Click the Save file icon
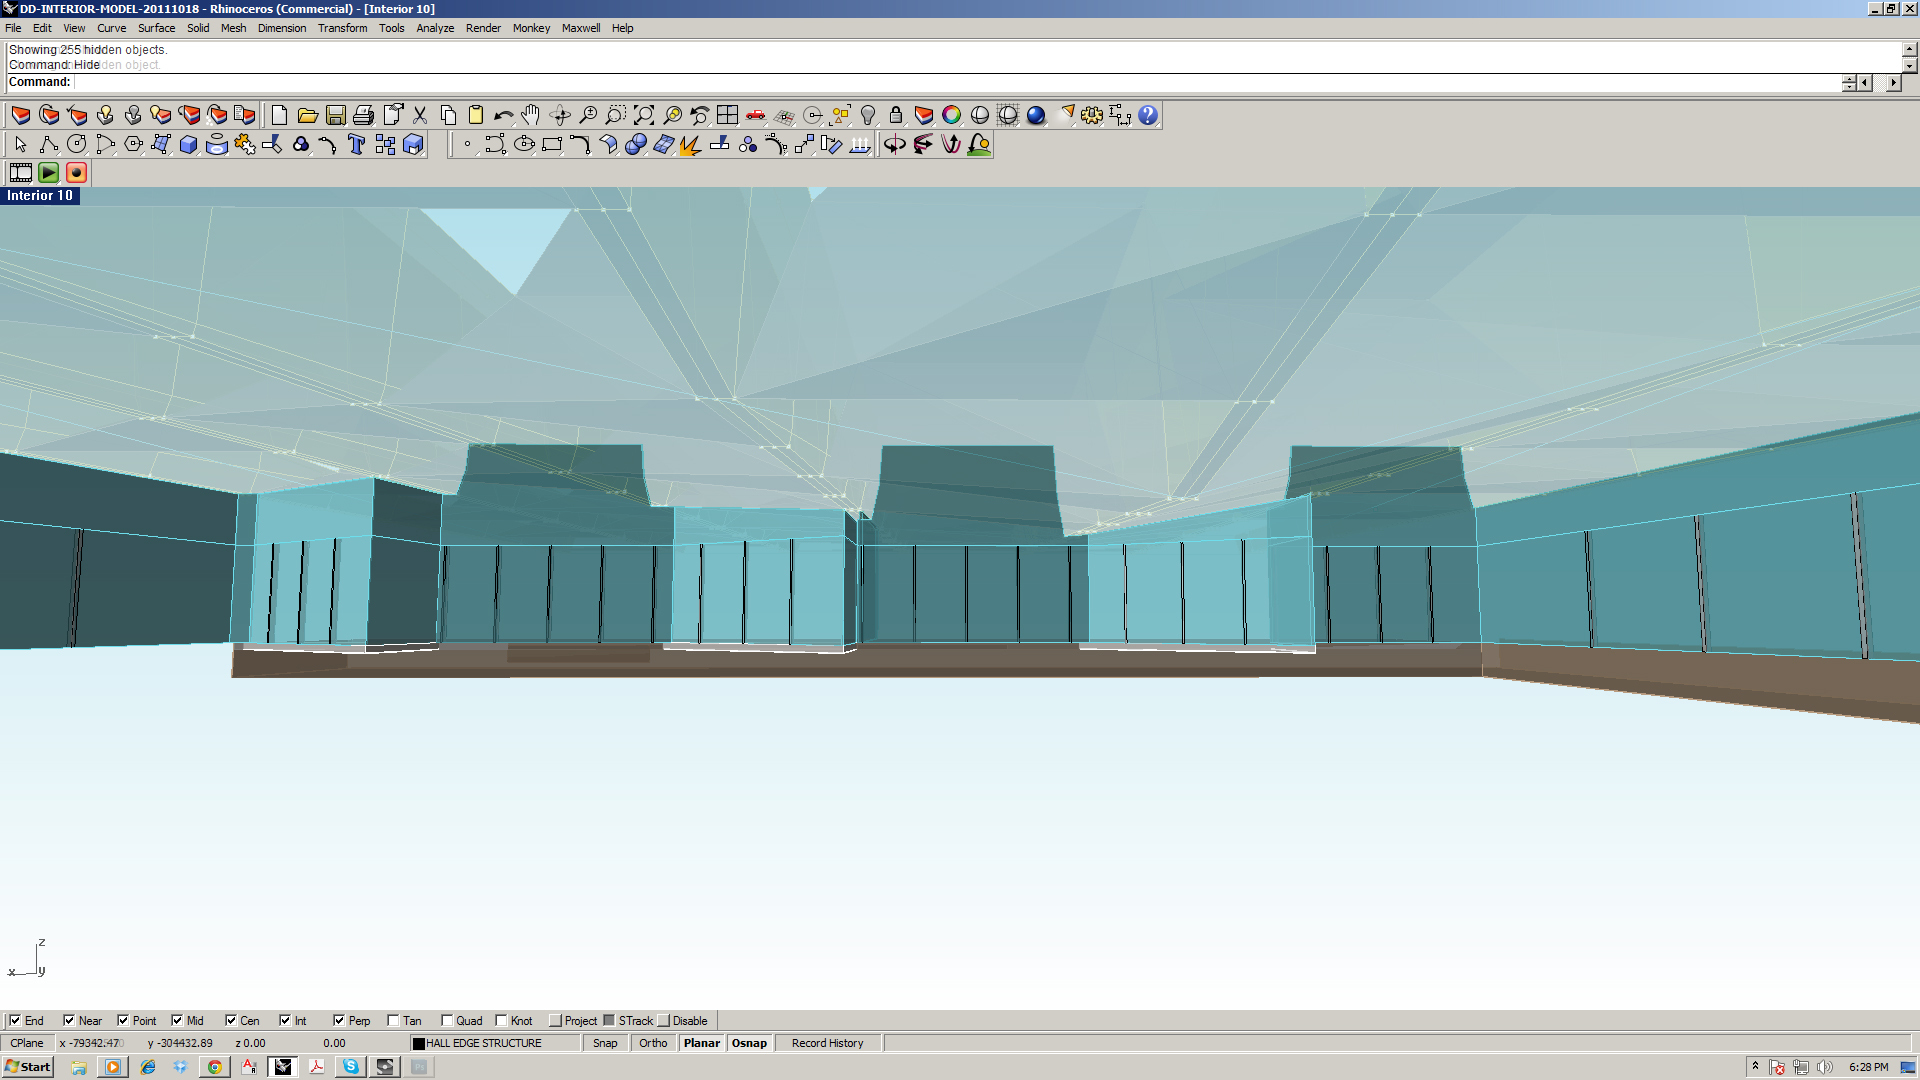 336,115
